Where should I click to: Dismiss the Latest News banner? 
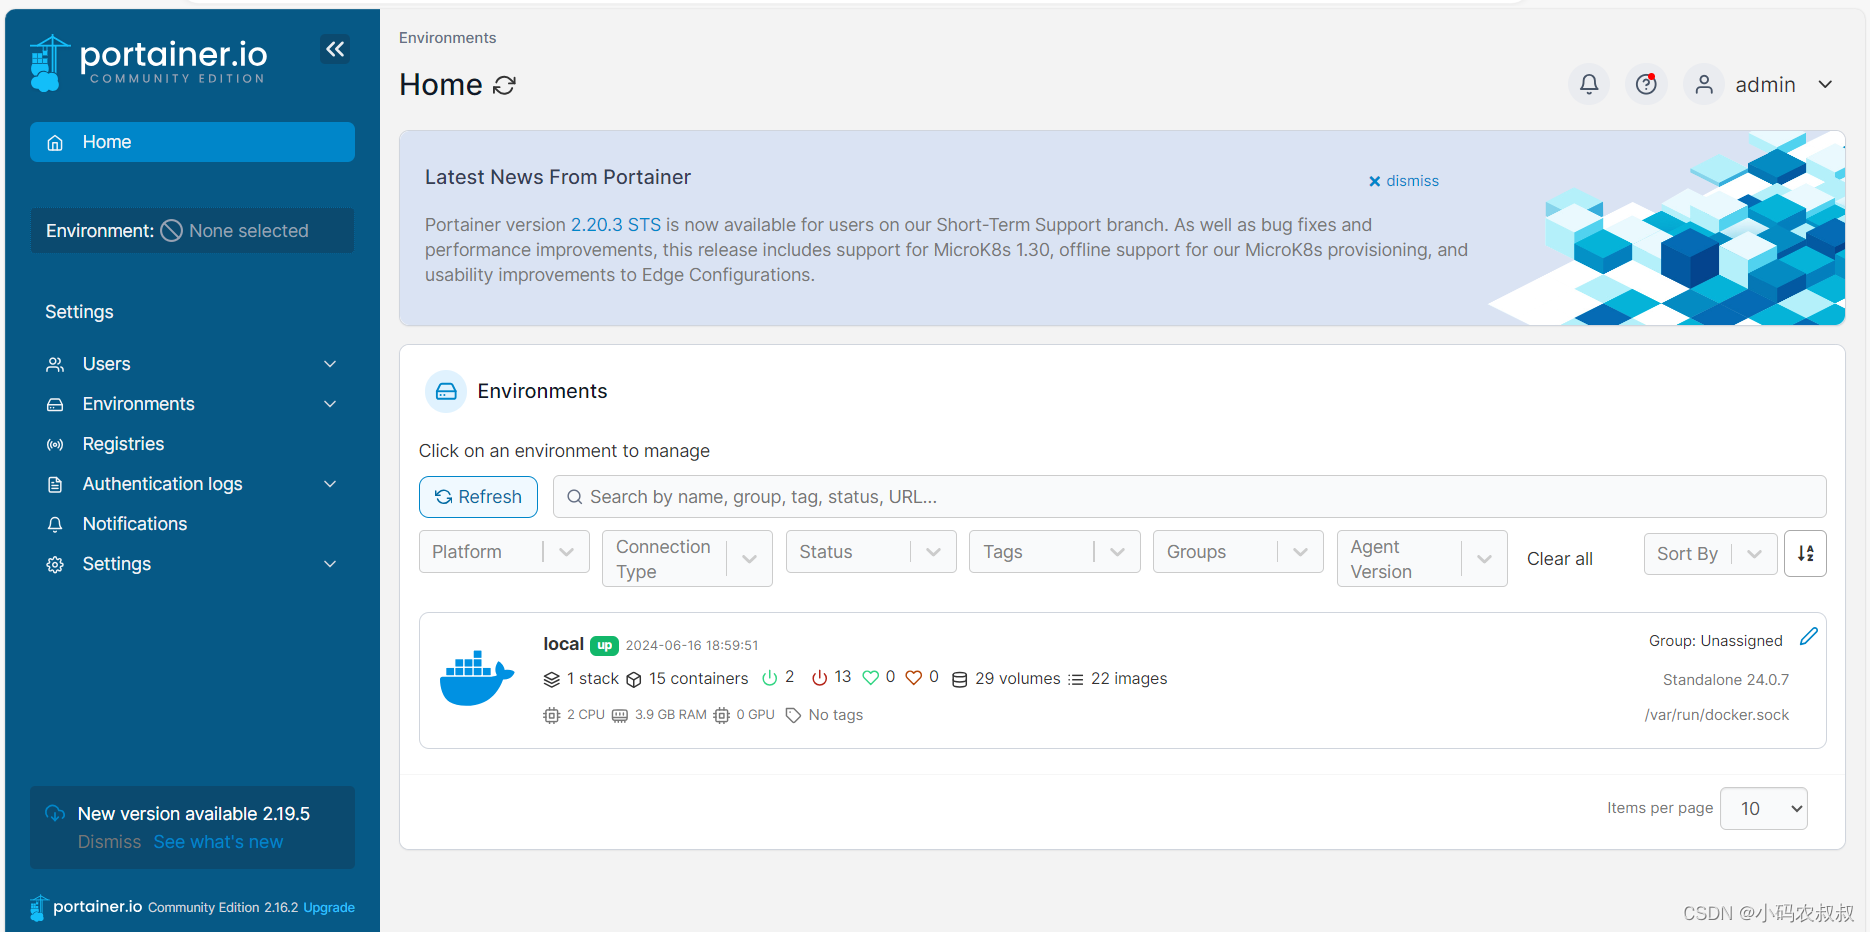1404,181
